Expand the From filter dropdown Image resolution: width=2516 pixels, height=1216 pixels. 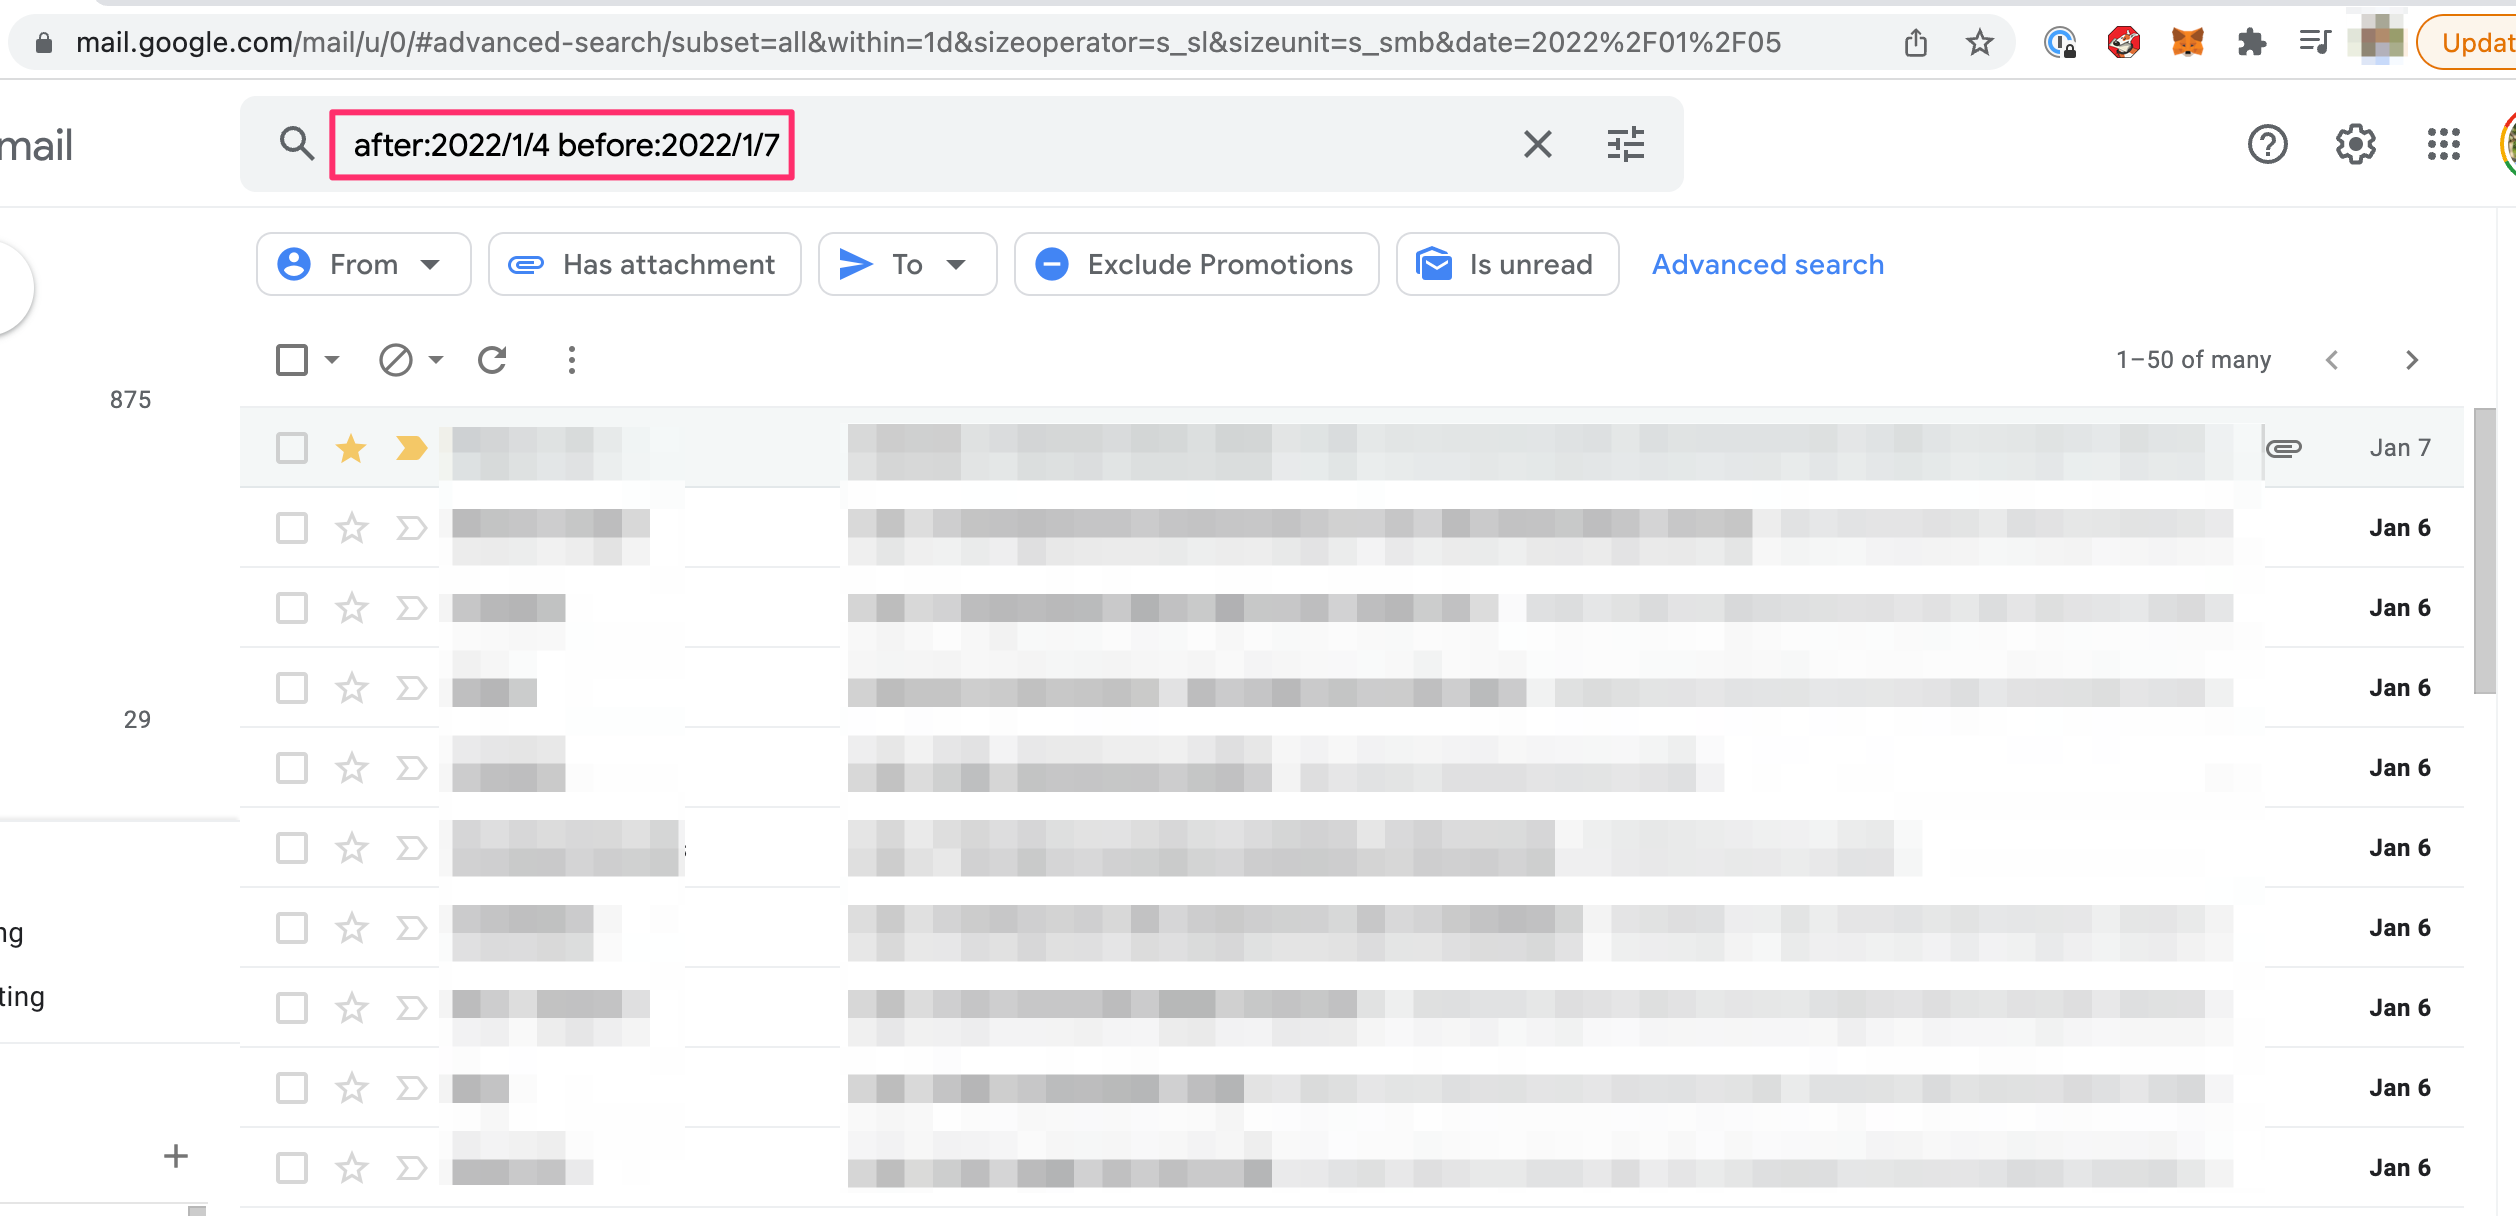(430, 264)
